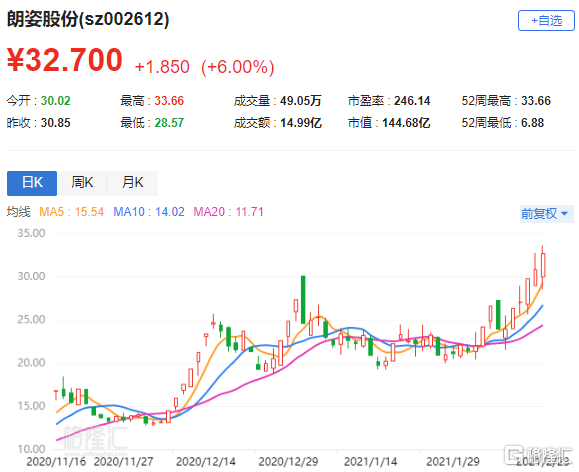Viewport: 579px width, 472px height.
Task: Click the 2021/1/29 date label
Action: [453, 462]
